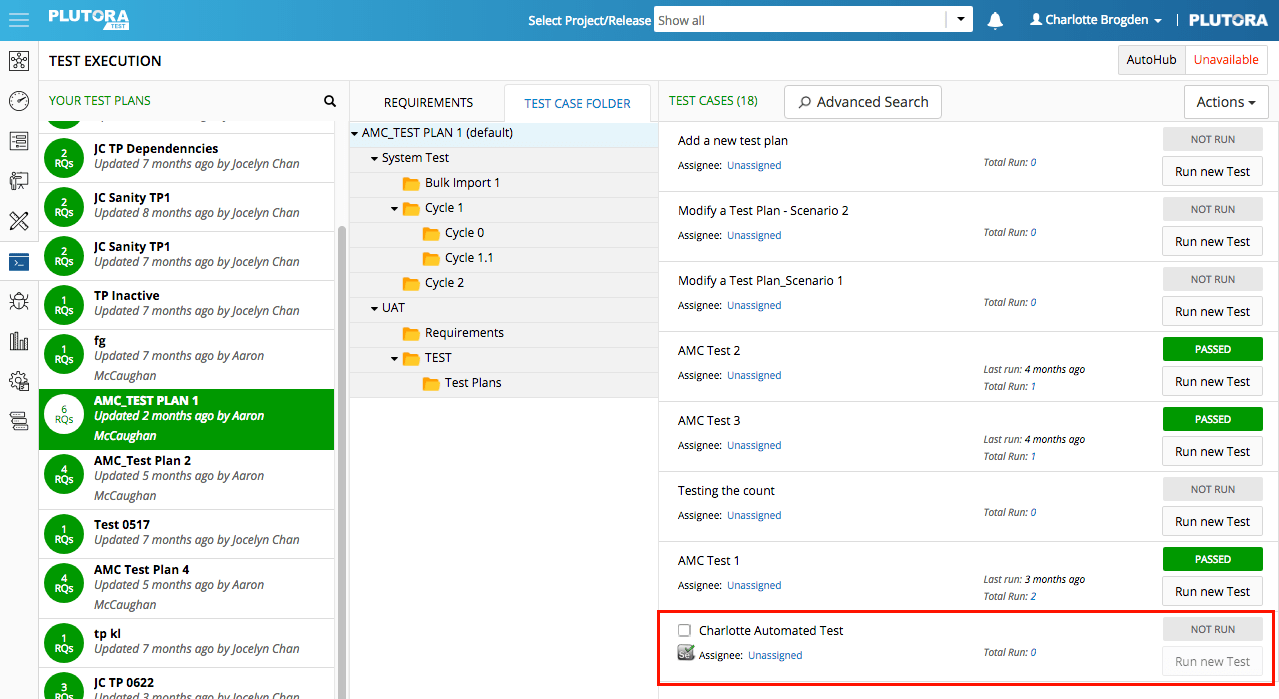
Task: Click Unassigned link for AMC Test 1
Action: (754, 585)
